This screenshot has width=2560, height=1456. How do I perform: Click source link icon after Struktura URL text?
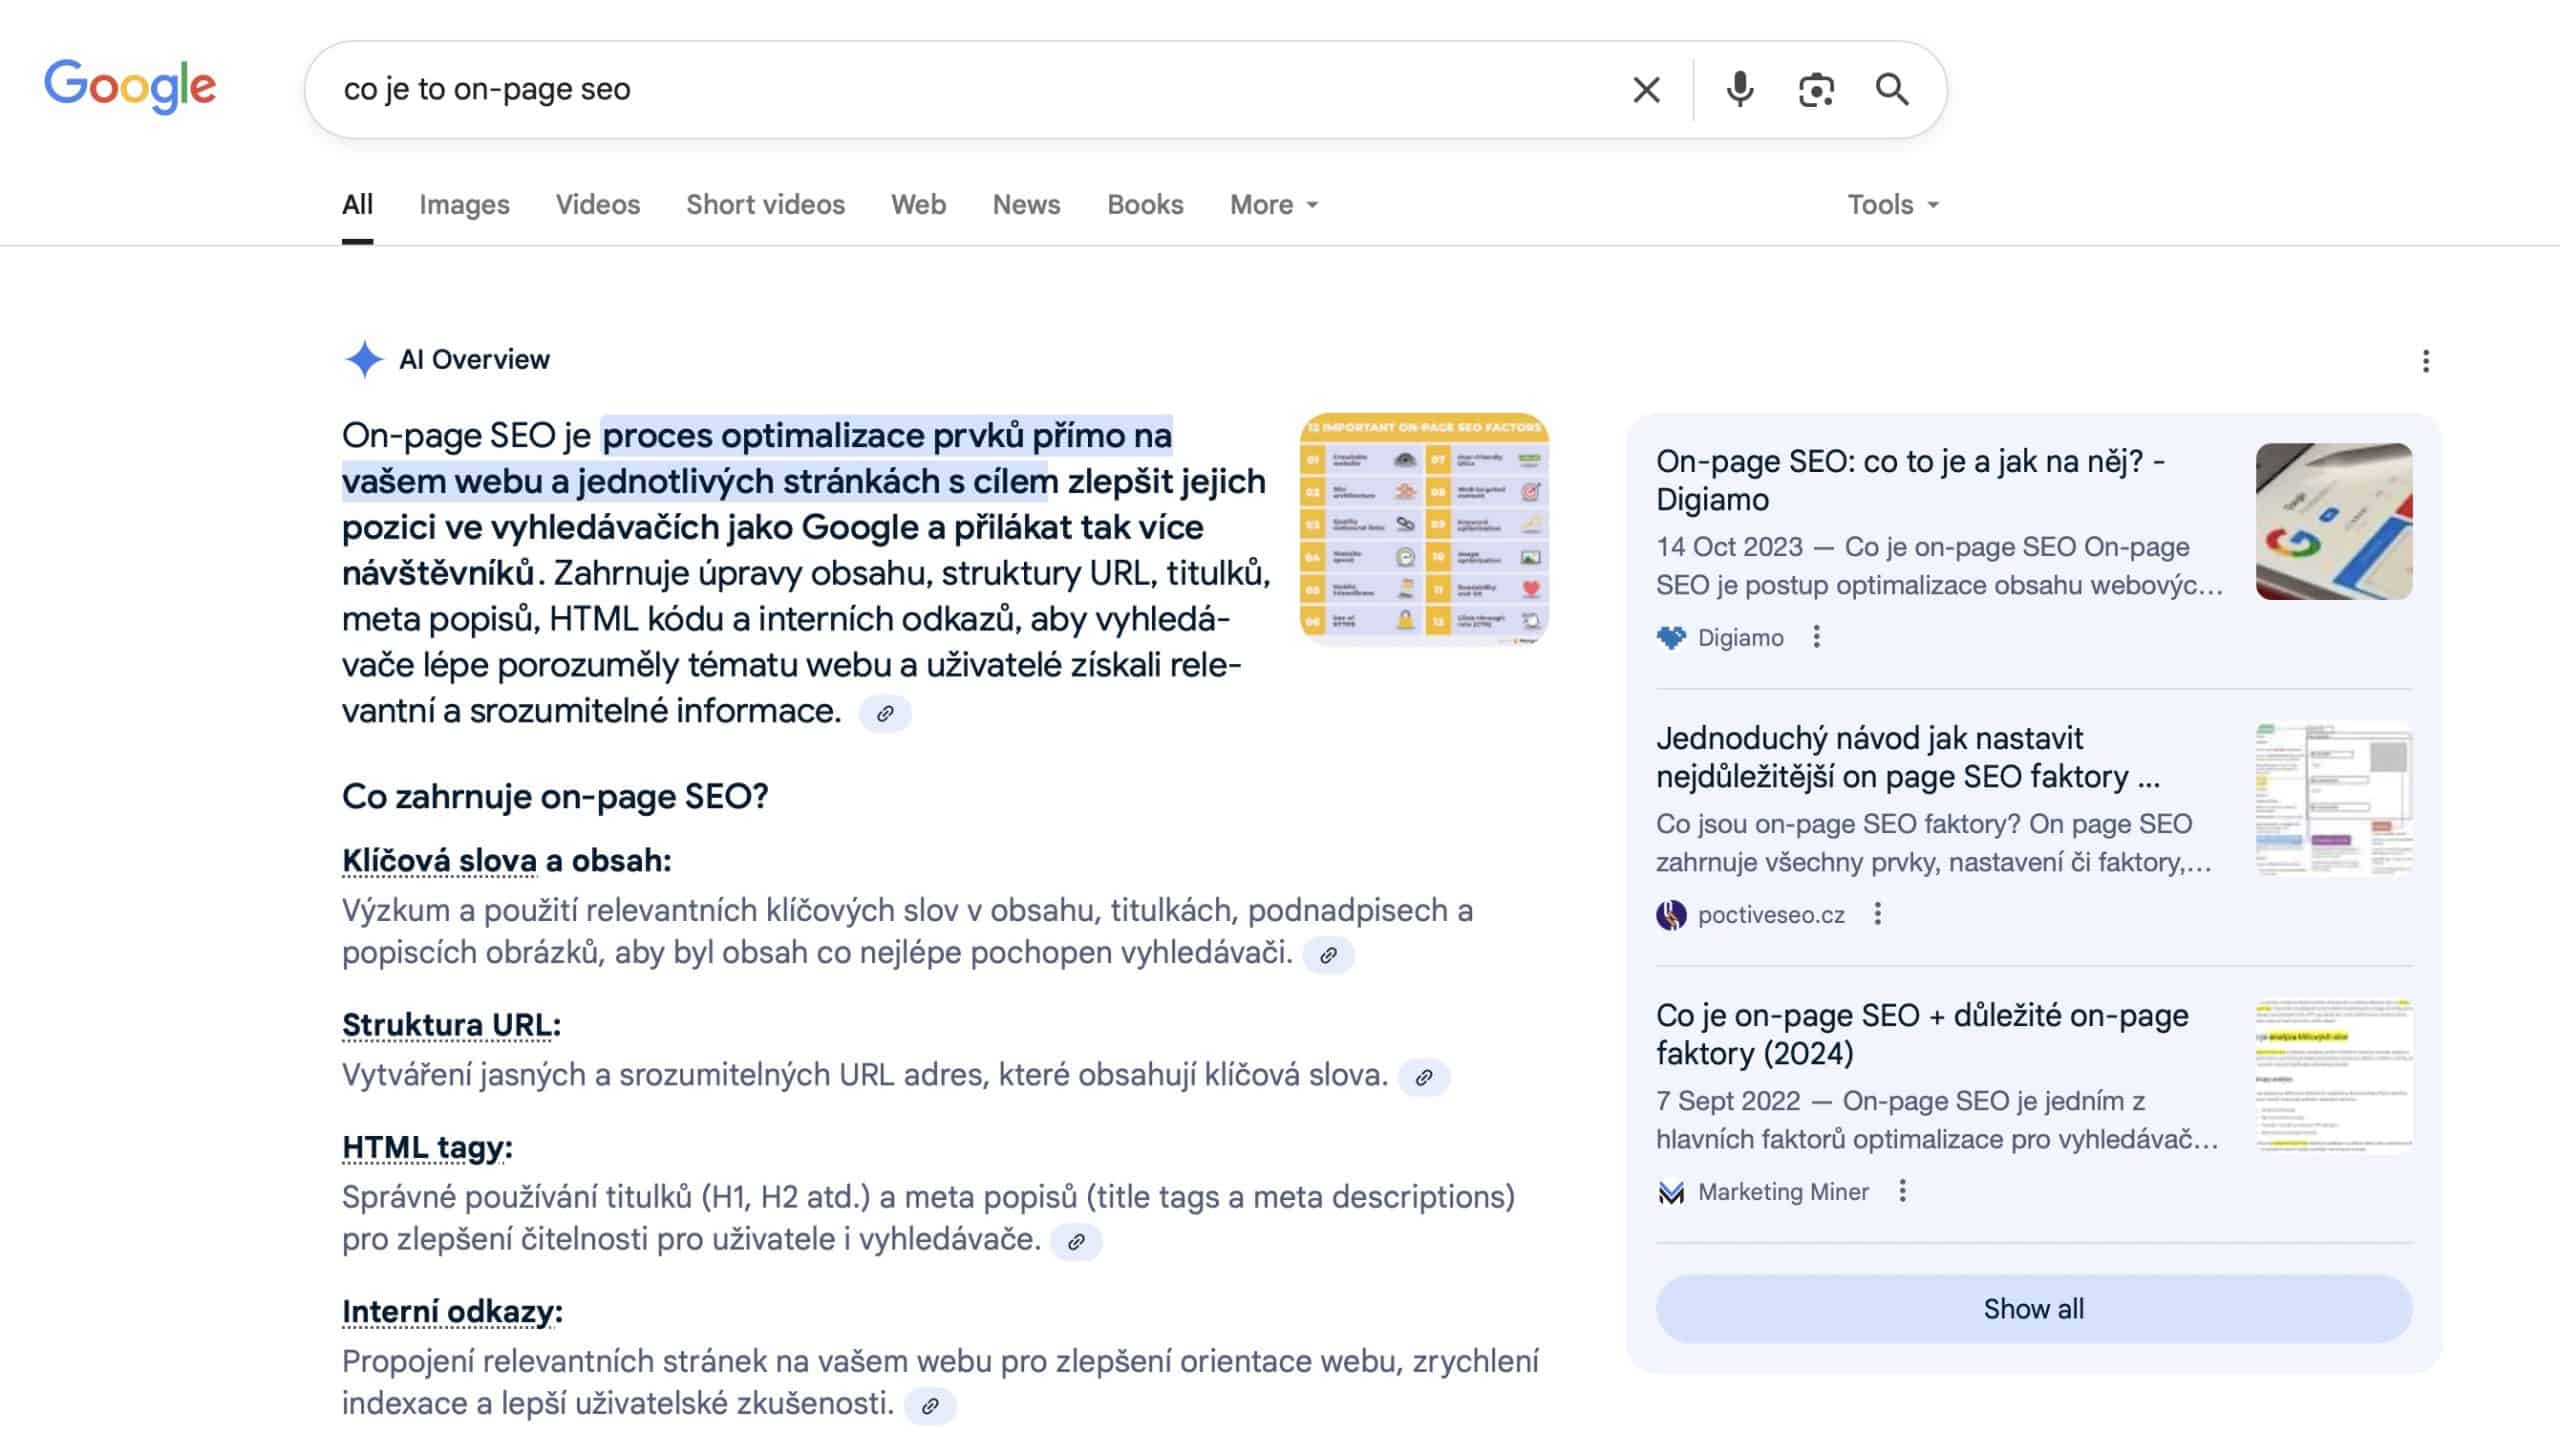click(x=1424, y=1077)
